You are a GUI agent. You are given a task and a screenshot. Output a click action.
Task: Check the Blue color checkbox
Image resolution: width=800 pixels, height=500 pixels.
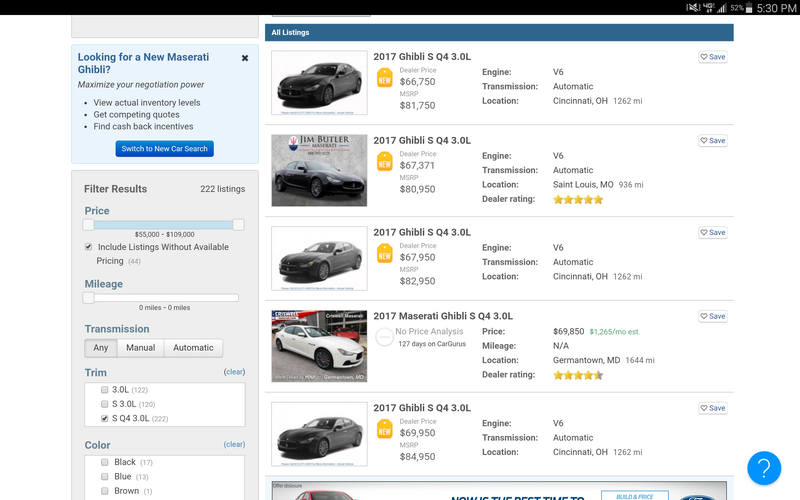(105, 477)
